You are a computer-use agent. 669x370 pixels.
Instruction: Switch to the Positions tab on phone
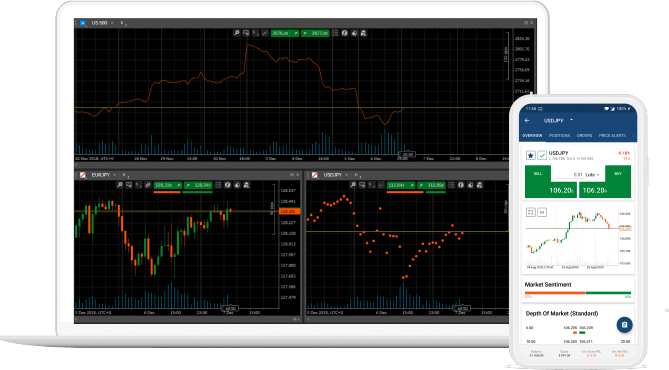pyautogui.click(x=559, y=135)
